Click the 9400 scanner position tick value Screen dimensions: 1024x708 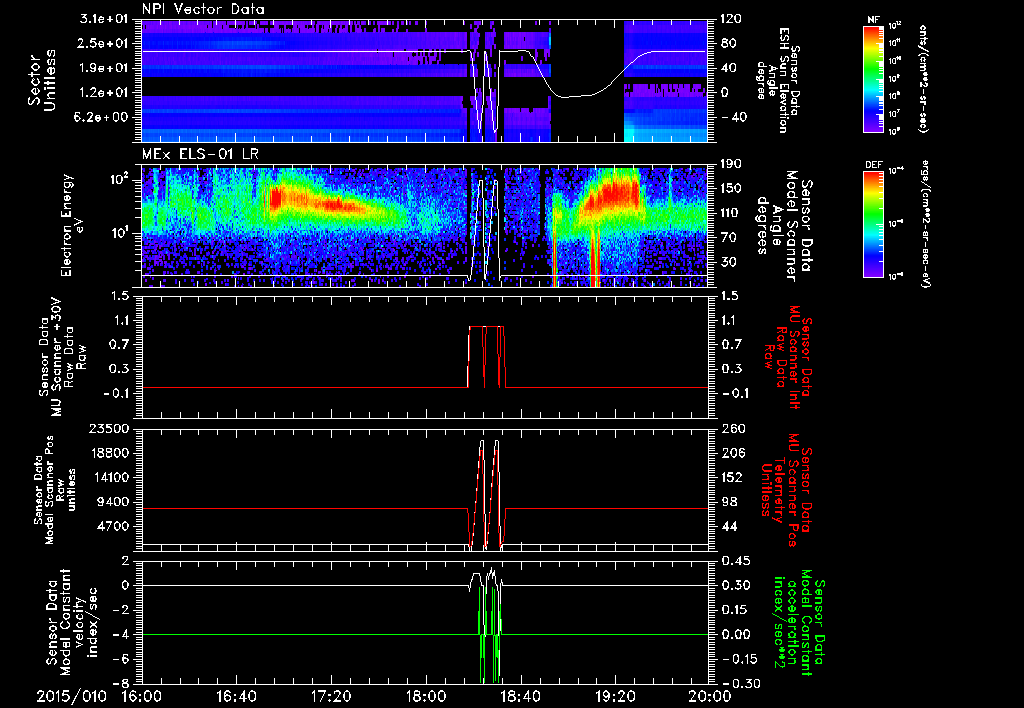[113, 502]
